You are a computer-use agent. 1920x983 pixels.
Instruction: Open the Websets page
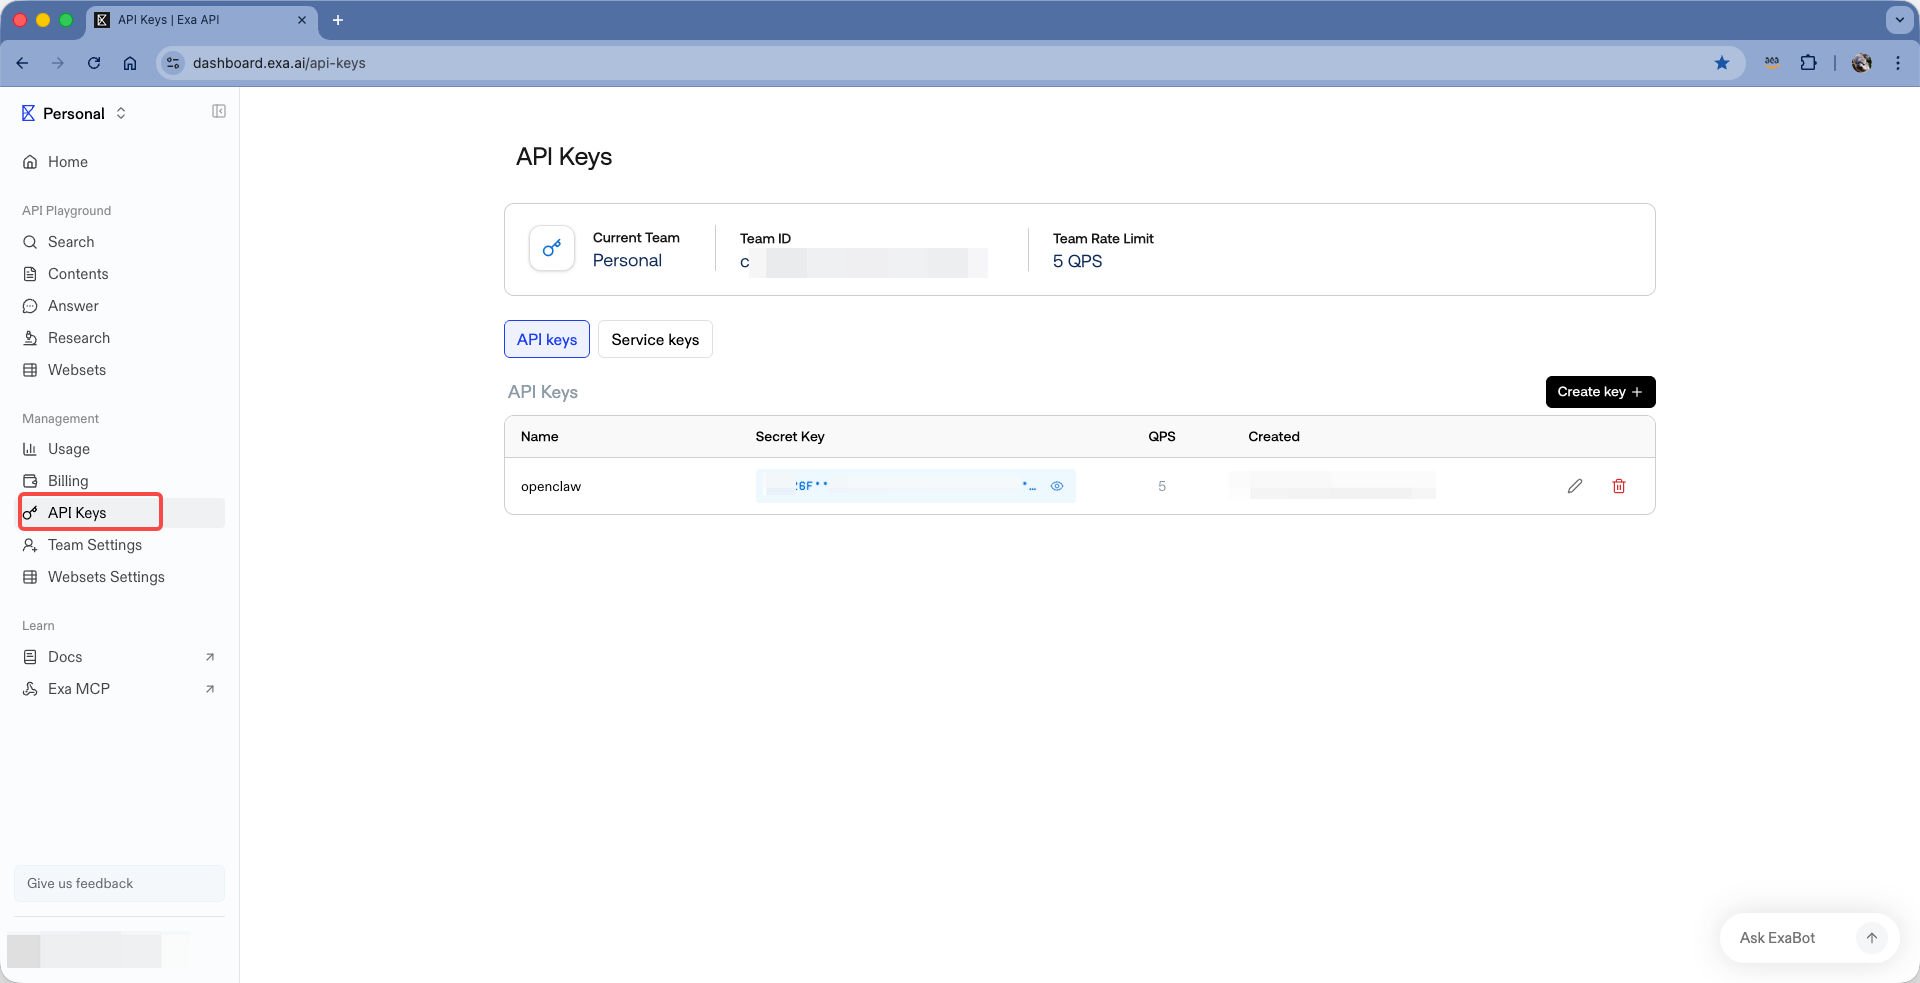[x=77, y=370]
